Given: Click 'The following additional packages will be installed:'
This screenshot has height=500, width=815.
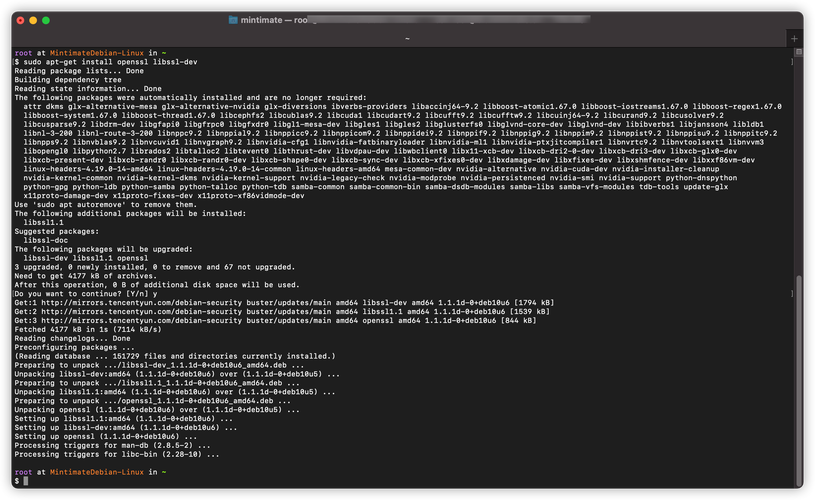Looking at the screenshot, I should (128, 213).
